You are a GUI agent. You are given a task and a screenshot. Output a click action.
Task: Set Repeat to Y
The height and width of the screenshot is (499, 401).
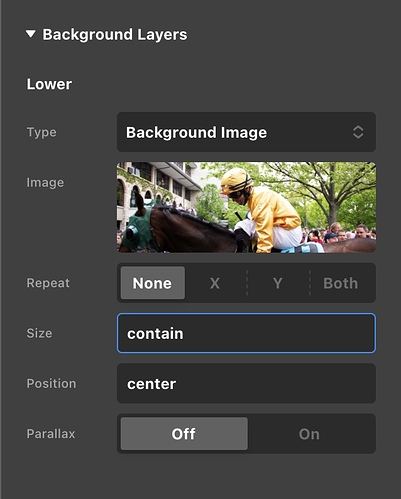tap(278, 283)
